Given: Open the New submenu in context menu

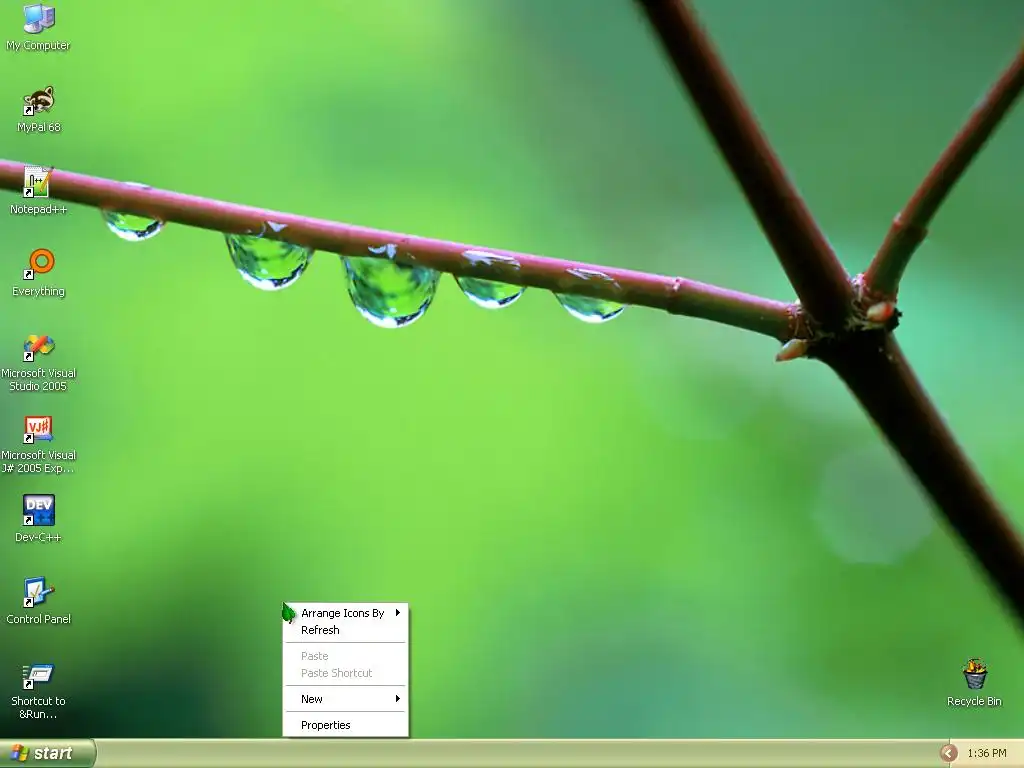Looking at the screenshot, I should coord(345,699).
